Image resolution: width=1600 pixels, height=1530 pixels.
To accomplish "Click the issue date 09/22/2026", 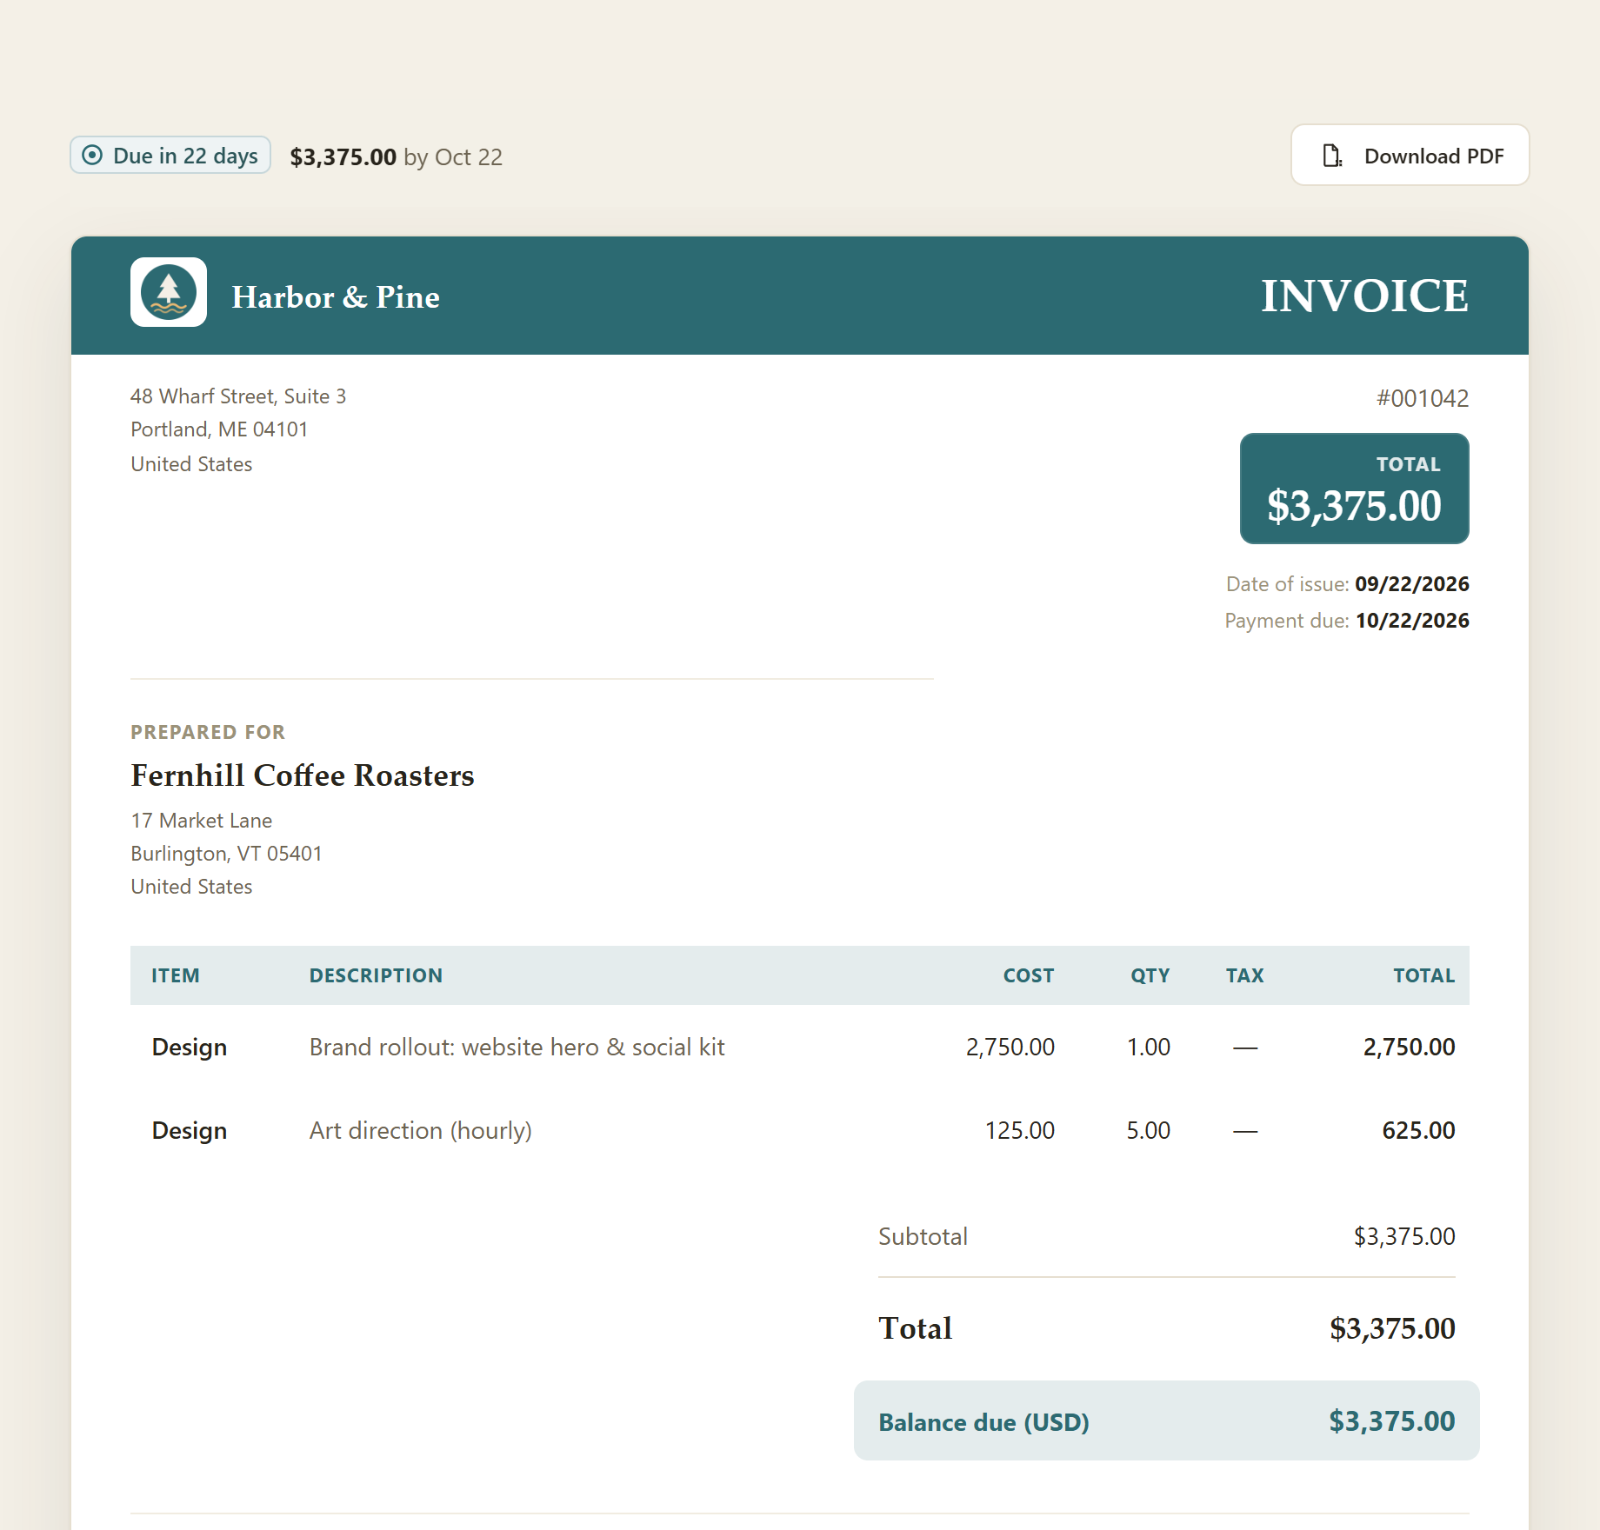I will point(1412,584).
